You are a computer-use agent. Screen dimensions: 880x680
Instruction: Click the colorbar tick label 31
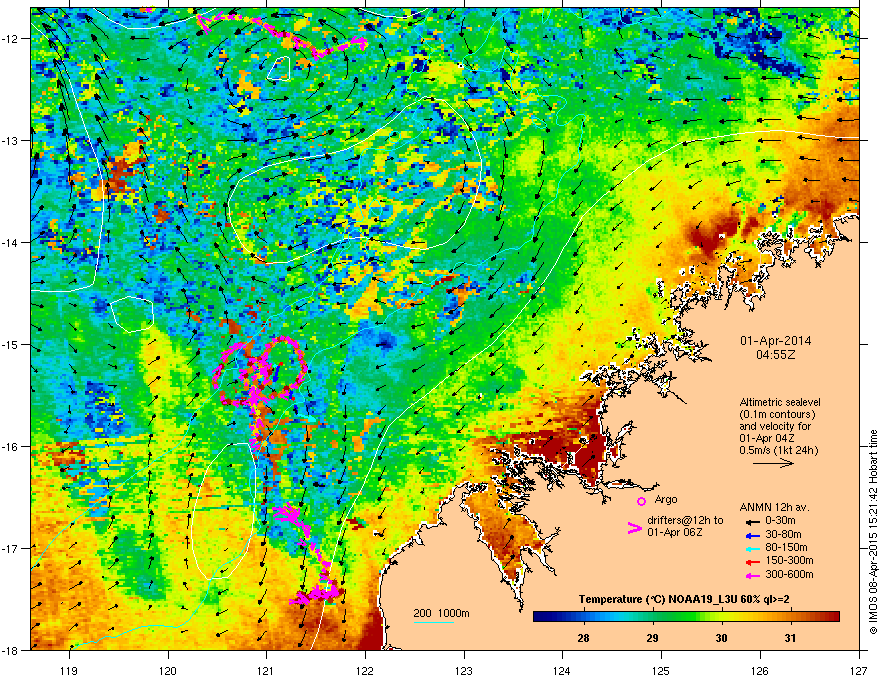(x=790, y=638)
